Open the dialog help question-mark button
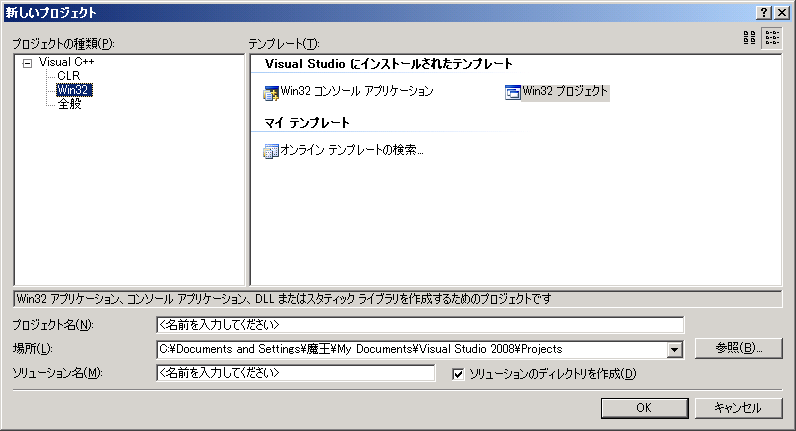 click(x=764, y=13)
